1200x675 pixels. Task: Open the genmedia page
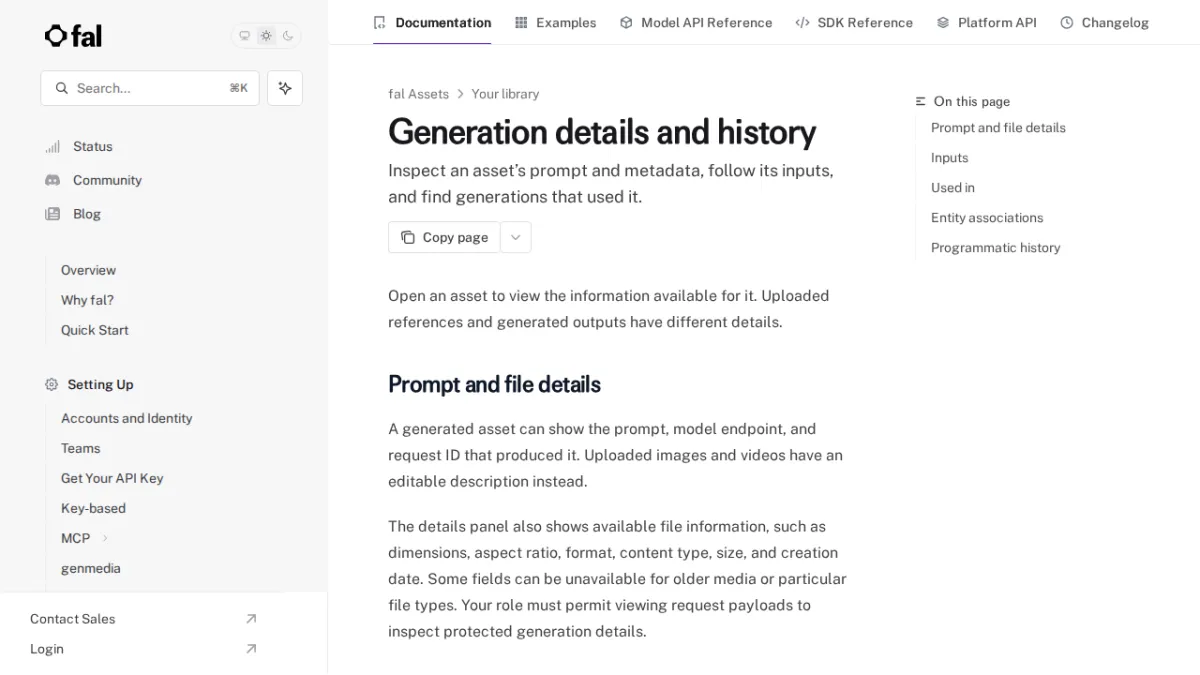coord(91,568)
